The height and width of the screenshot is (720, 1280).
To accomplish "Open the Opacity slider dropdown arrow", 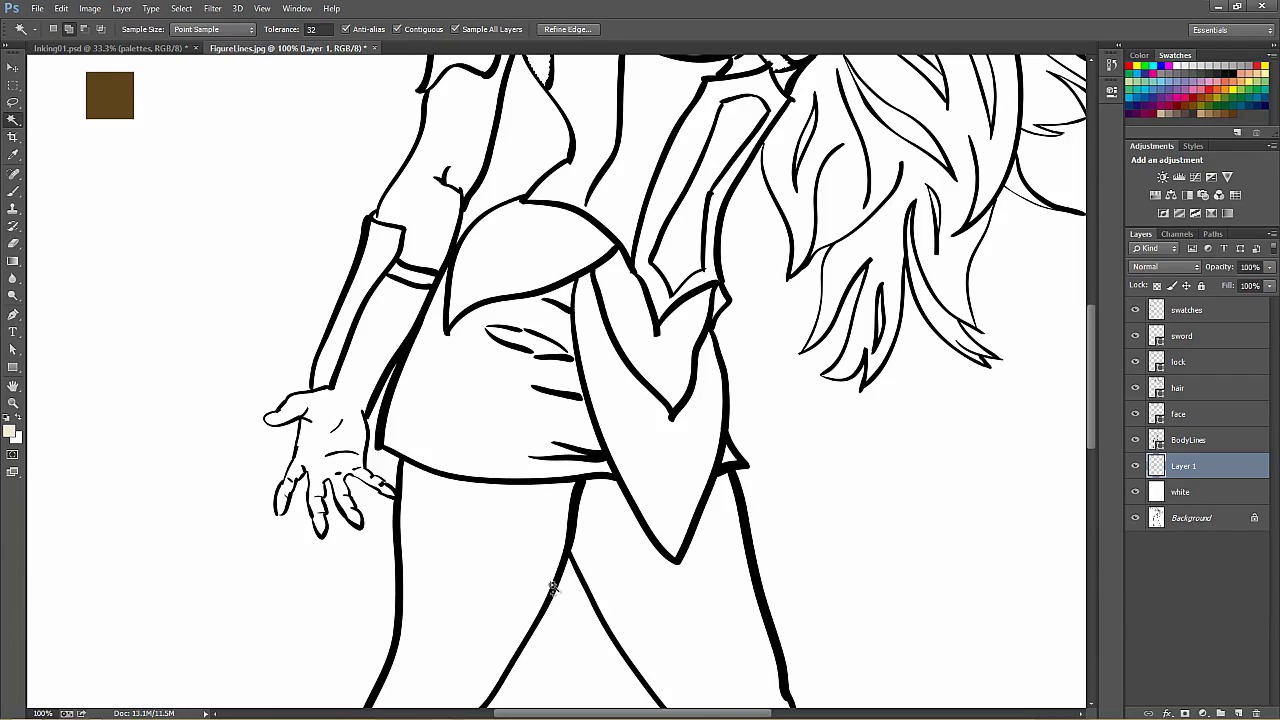I will 1269,267.
